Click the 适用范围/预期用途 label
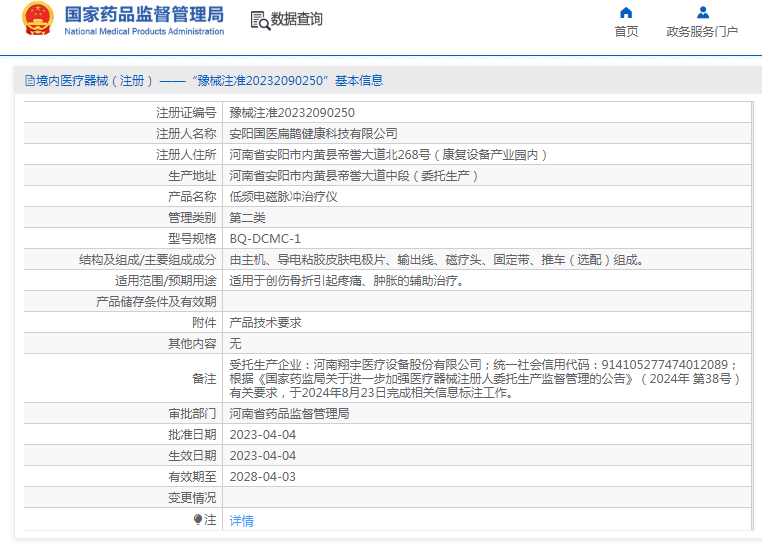 165,280
